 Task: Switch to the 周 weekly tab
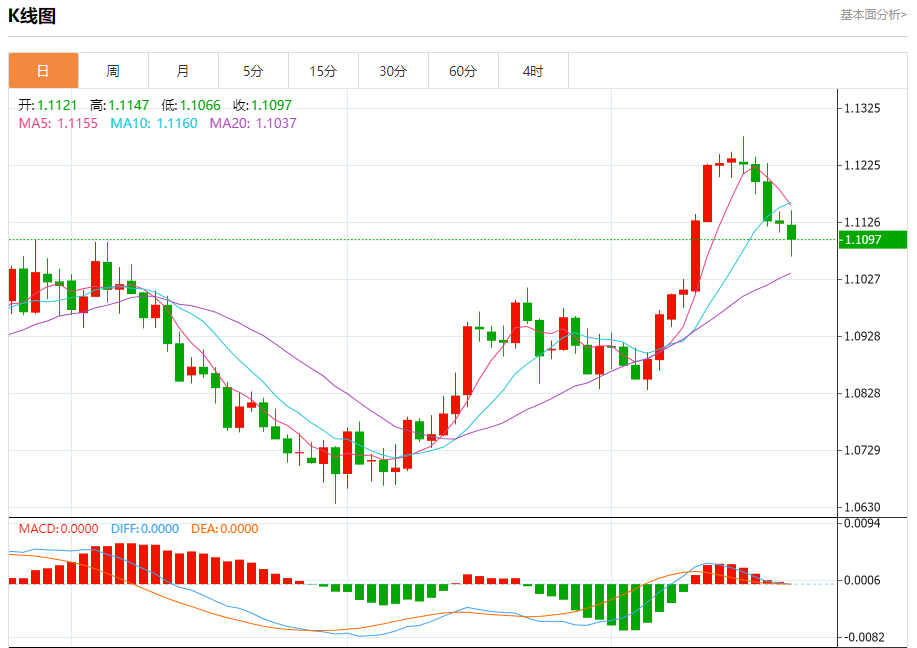[113, 71]
